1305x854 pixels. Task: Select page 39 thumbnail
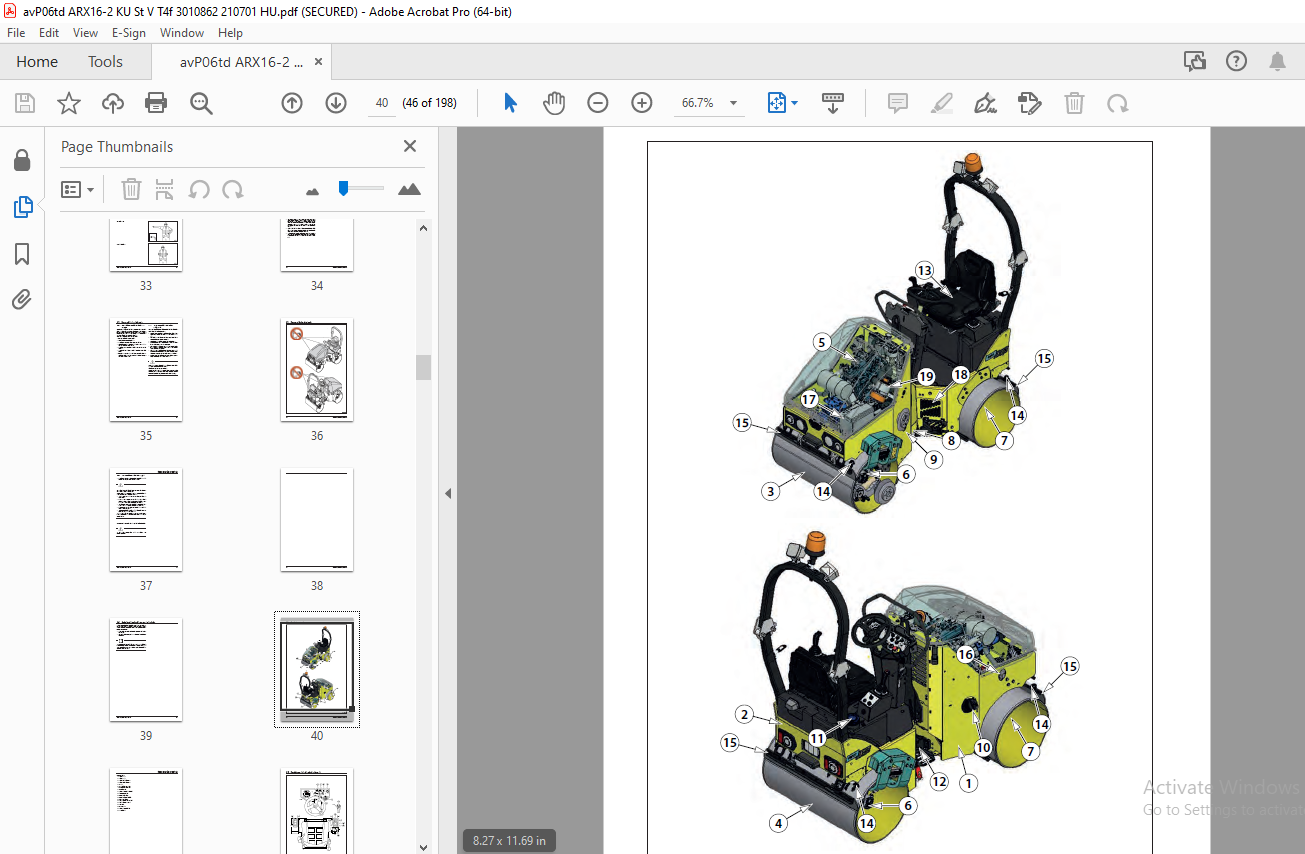click(x=146, y=670)
